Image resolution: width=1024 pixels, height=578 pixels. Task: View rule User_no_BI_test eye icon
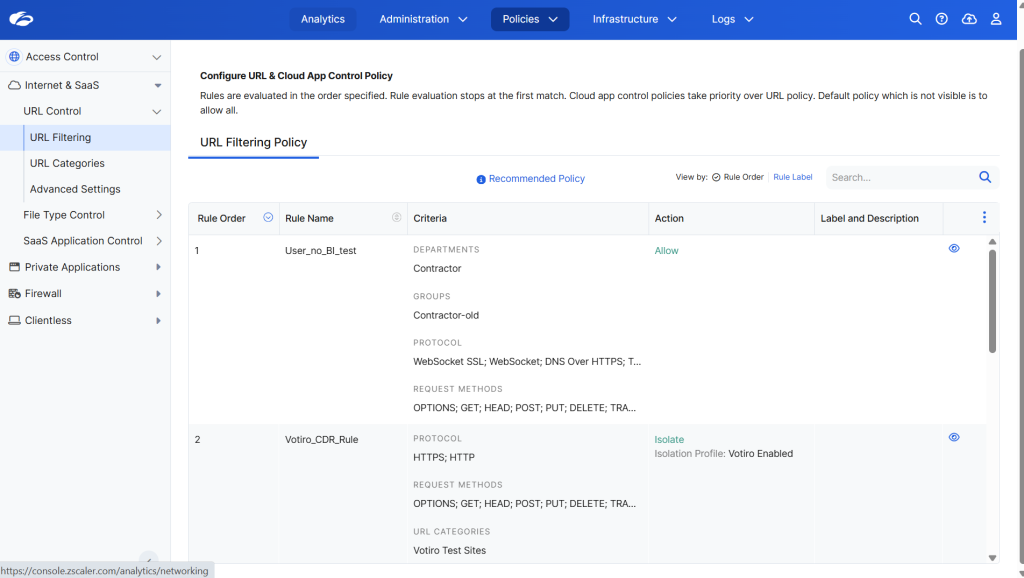point(954,248)
